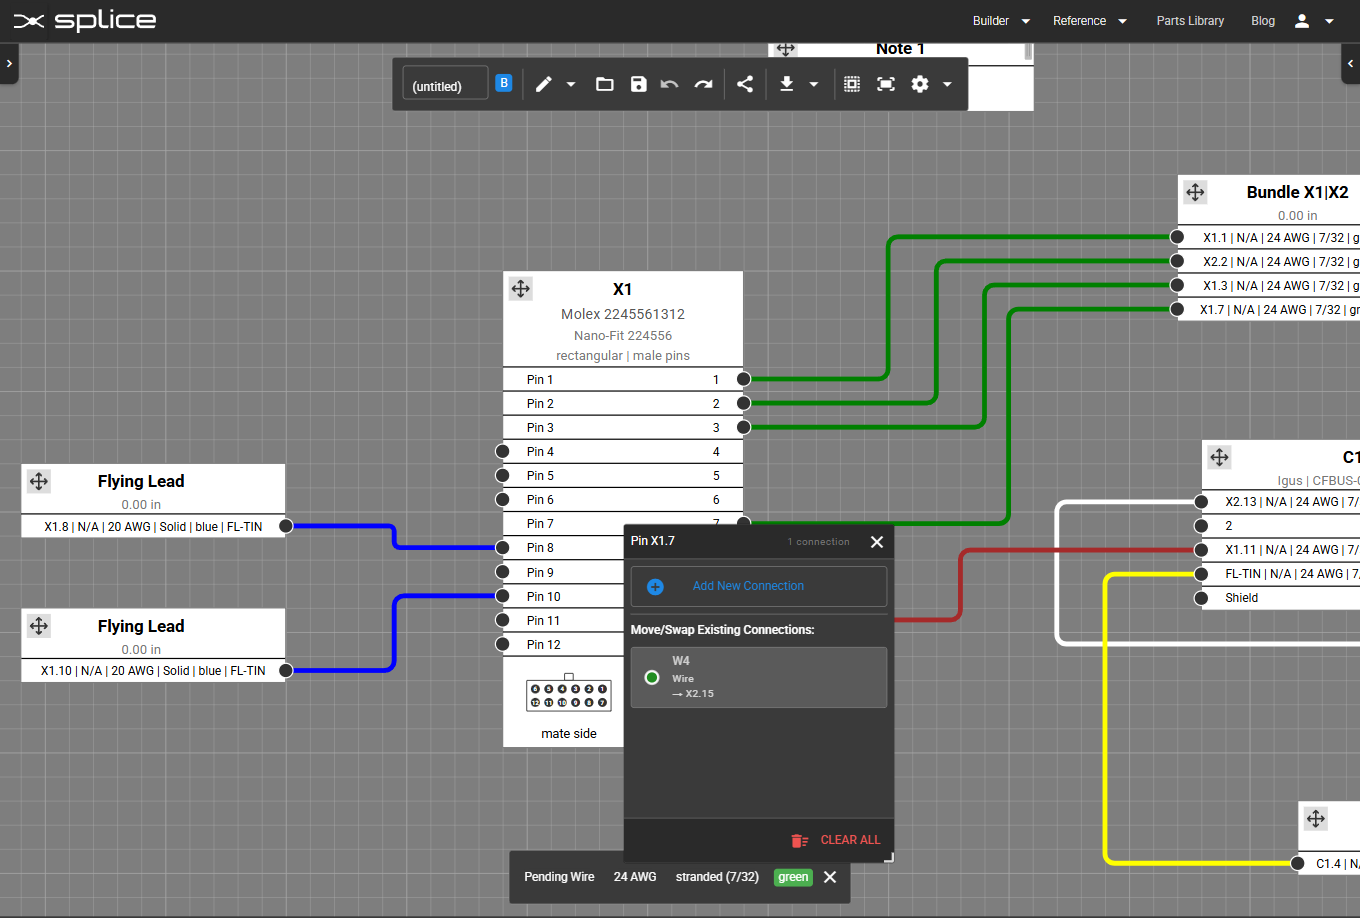Viewport: 1360px width, 918px height.
Task: Click the fit-to-screen icon
Action: coord(886,84)
